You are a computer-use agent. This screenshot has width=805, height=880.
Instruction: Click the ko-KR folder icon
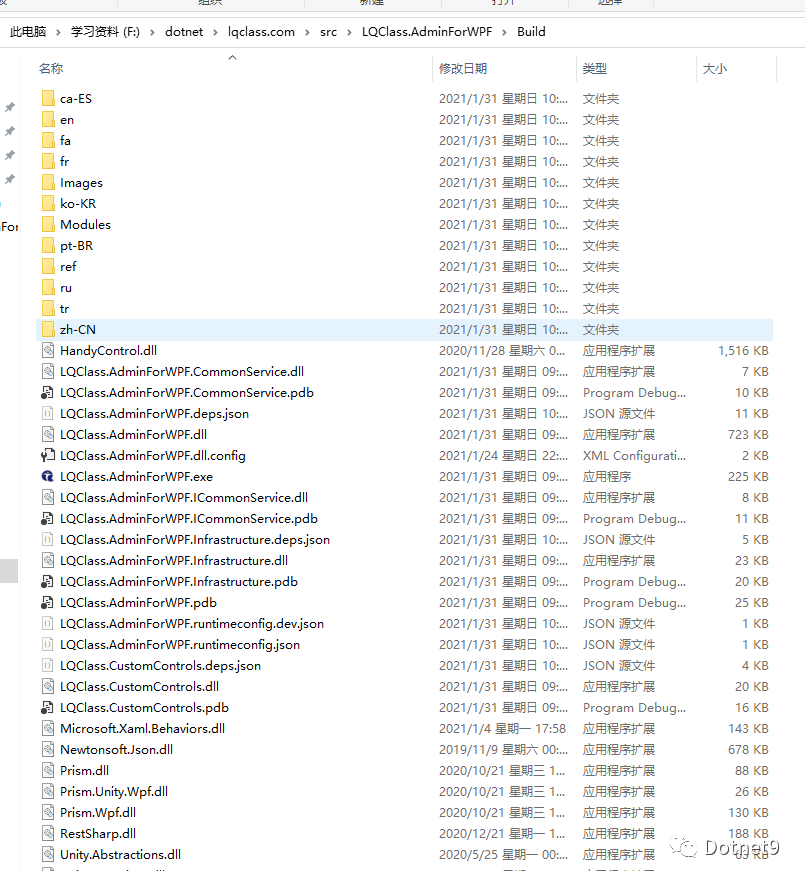(x=48, y=204)
